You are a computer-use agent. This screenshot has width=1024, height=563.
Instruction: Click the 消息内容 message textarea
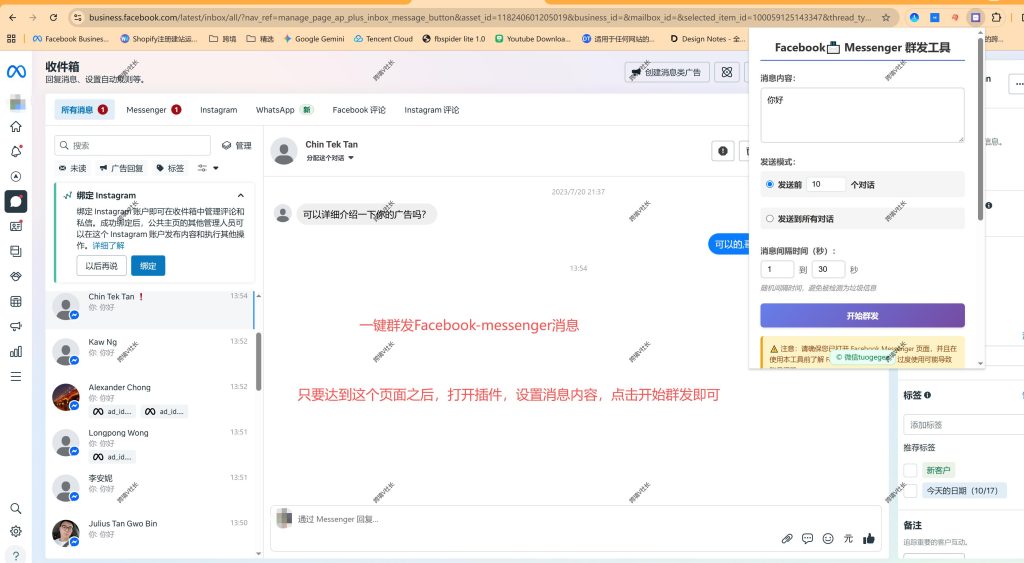[x=862, y=115]
